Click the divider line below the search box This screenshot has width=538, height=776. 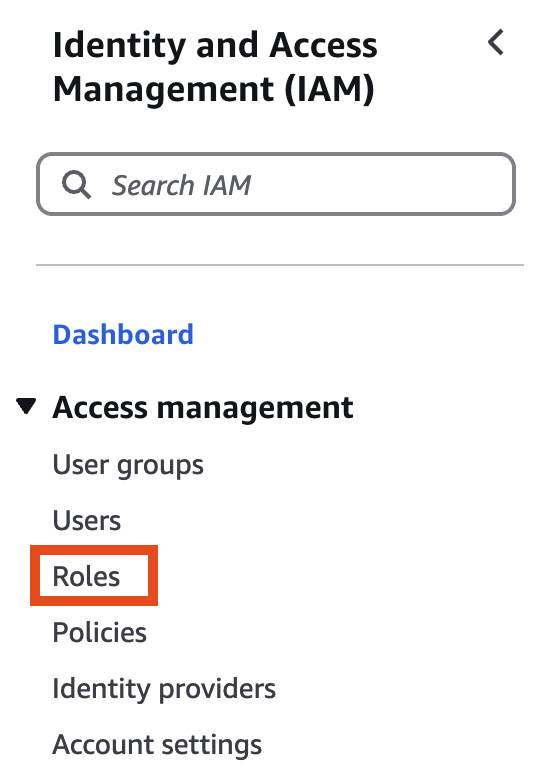pyautogui.click(x=280, y=265)
